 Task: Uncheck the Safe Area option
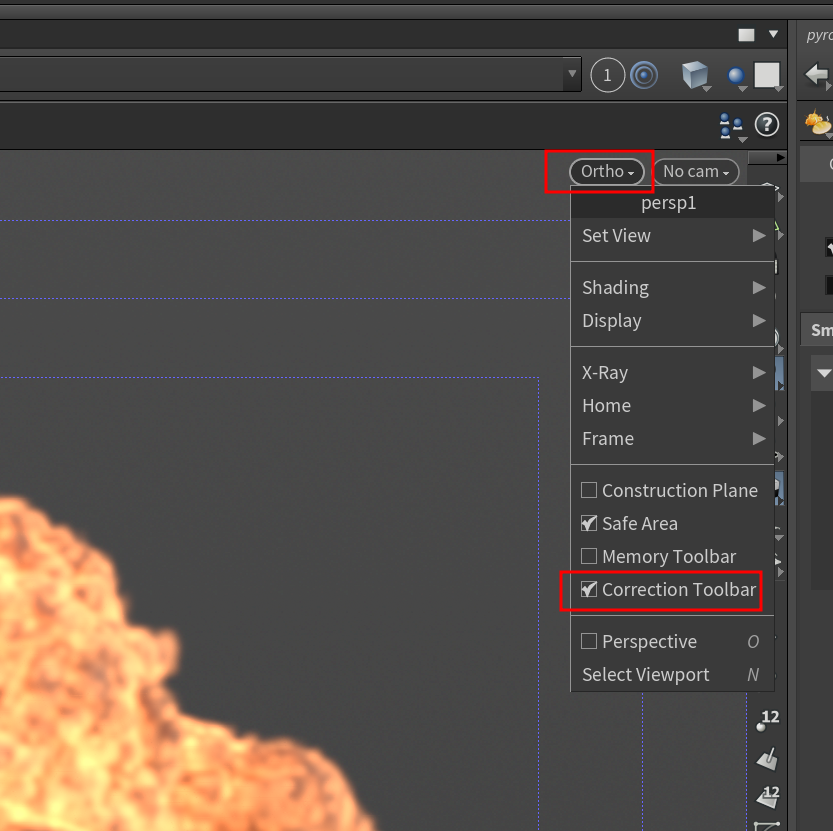pyautogui.click(x=589, y=523)
